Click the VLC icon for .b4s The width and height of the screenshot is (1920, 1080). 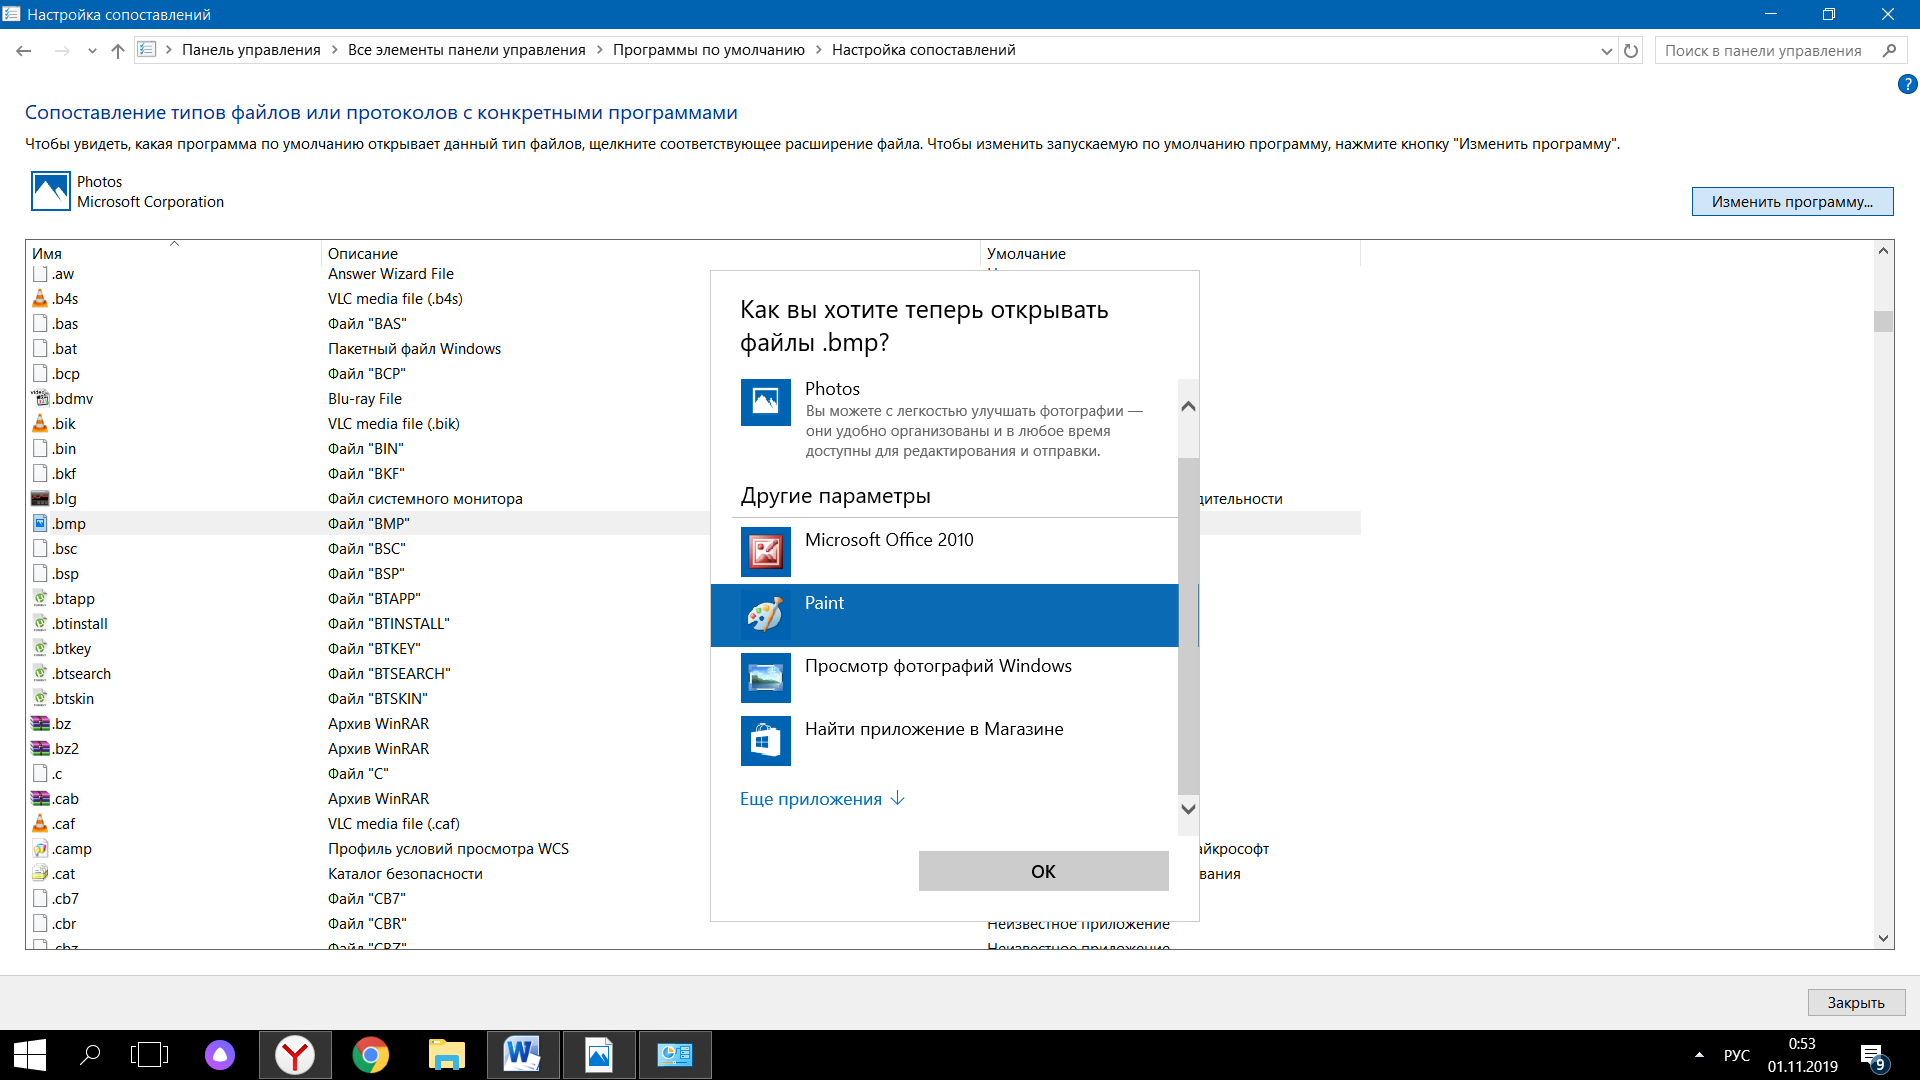click(40, 298)
